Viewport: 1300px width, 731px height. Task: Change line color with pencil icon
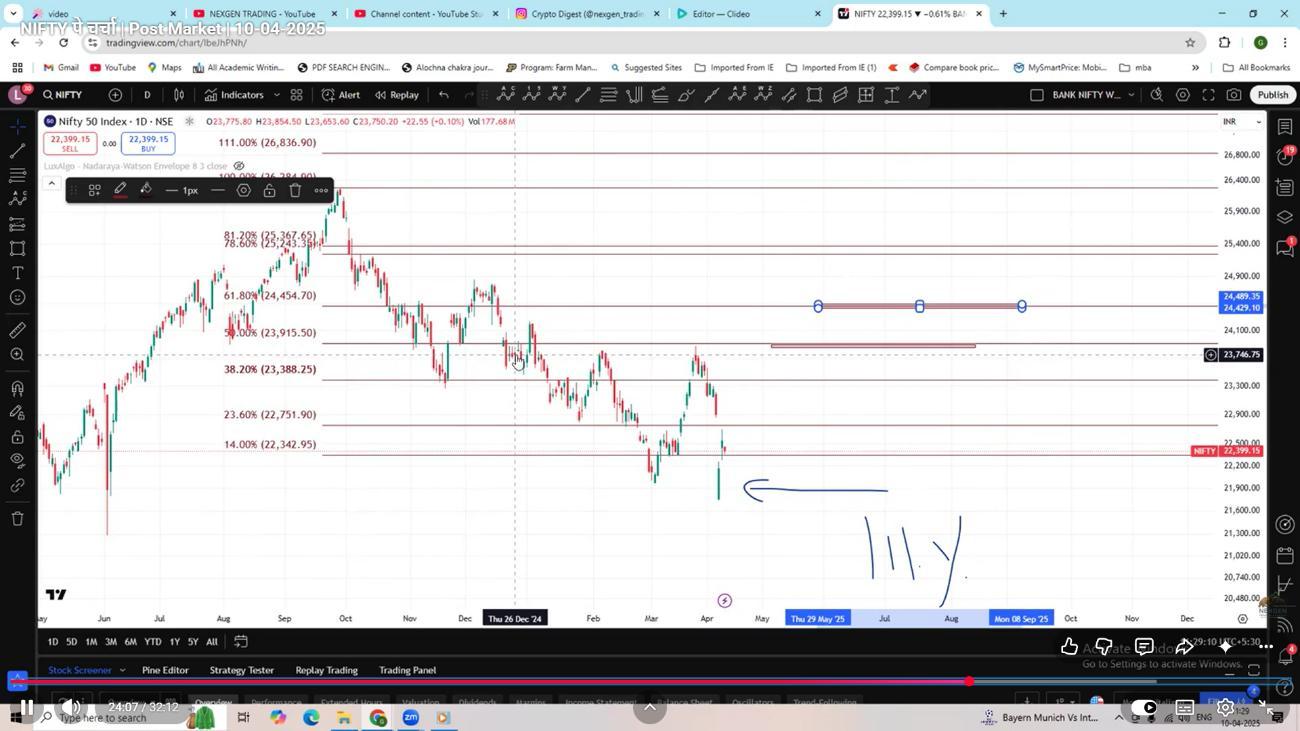pos(120,190)
